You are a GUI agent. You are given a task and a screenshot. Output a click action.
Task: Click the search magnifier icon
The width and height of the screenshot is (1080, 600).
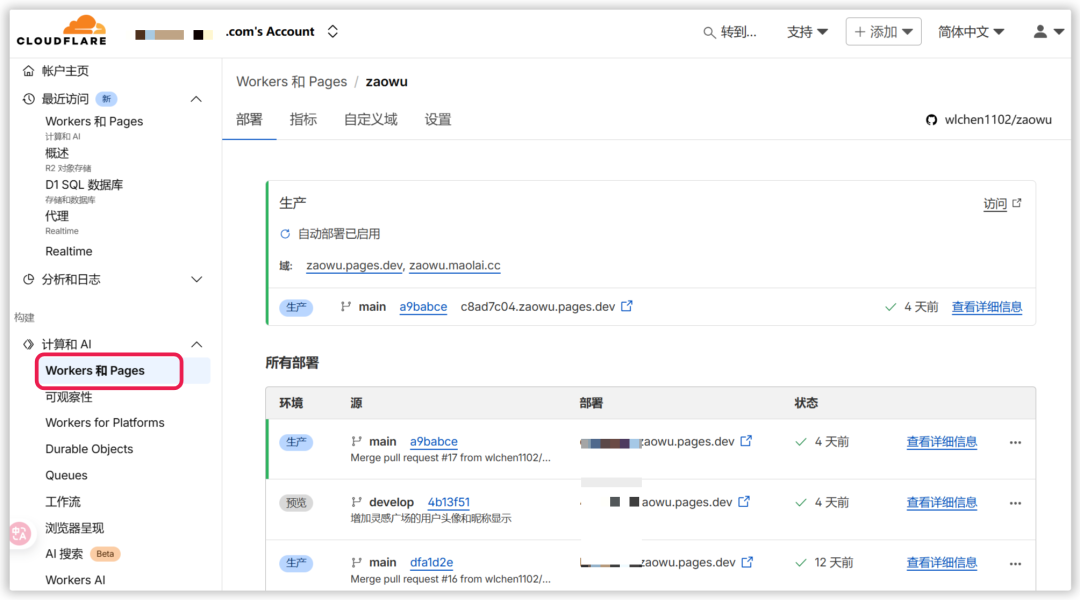(x=709, y=32)
